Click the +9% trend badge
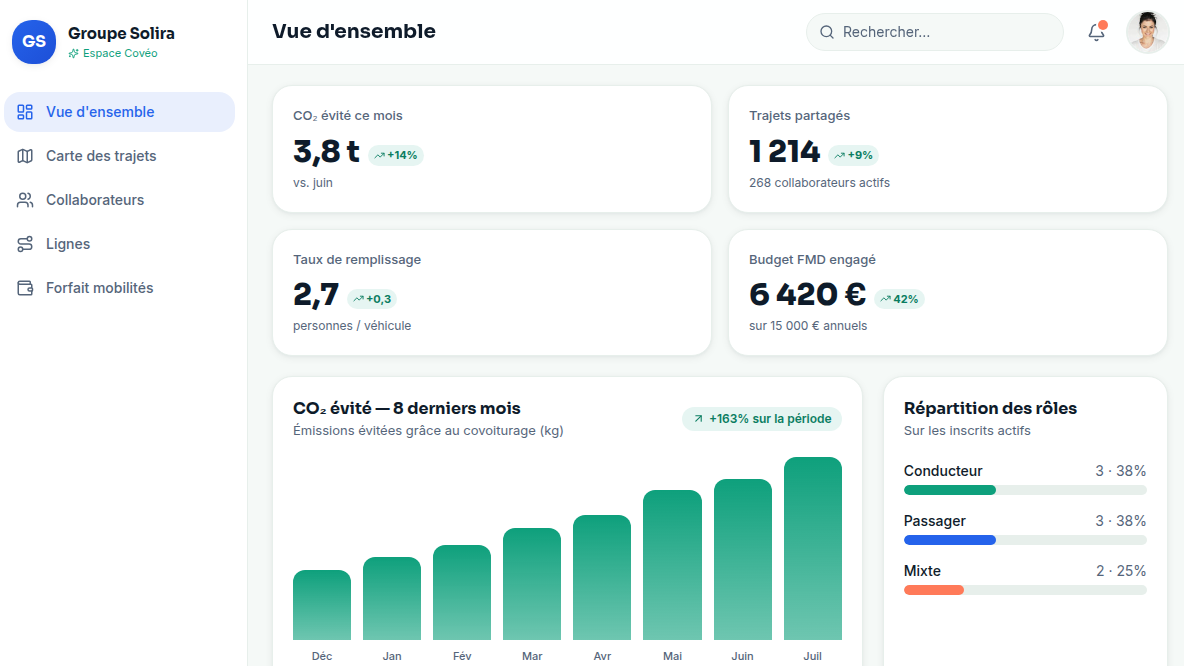This screenshot has height=666, width=1184. 853,155
